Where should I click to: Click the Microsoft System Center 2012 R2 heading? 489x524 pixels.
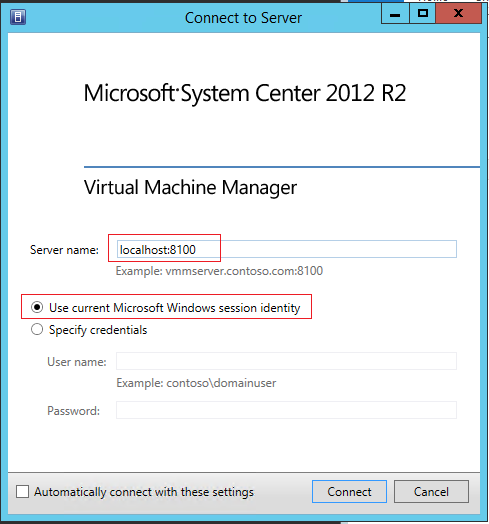[x=245, y=93]
